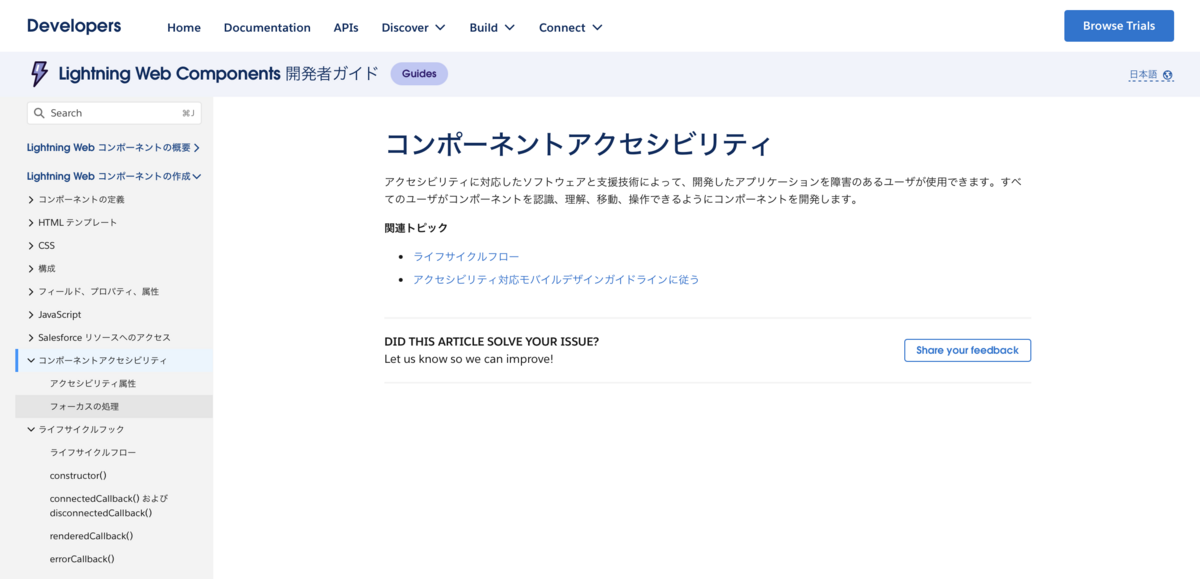Open the Documentation nav item
1200x579 pixels.
pyautogui.click(x=267, y=27)
